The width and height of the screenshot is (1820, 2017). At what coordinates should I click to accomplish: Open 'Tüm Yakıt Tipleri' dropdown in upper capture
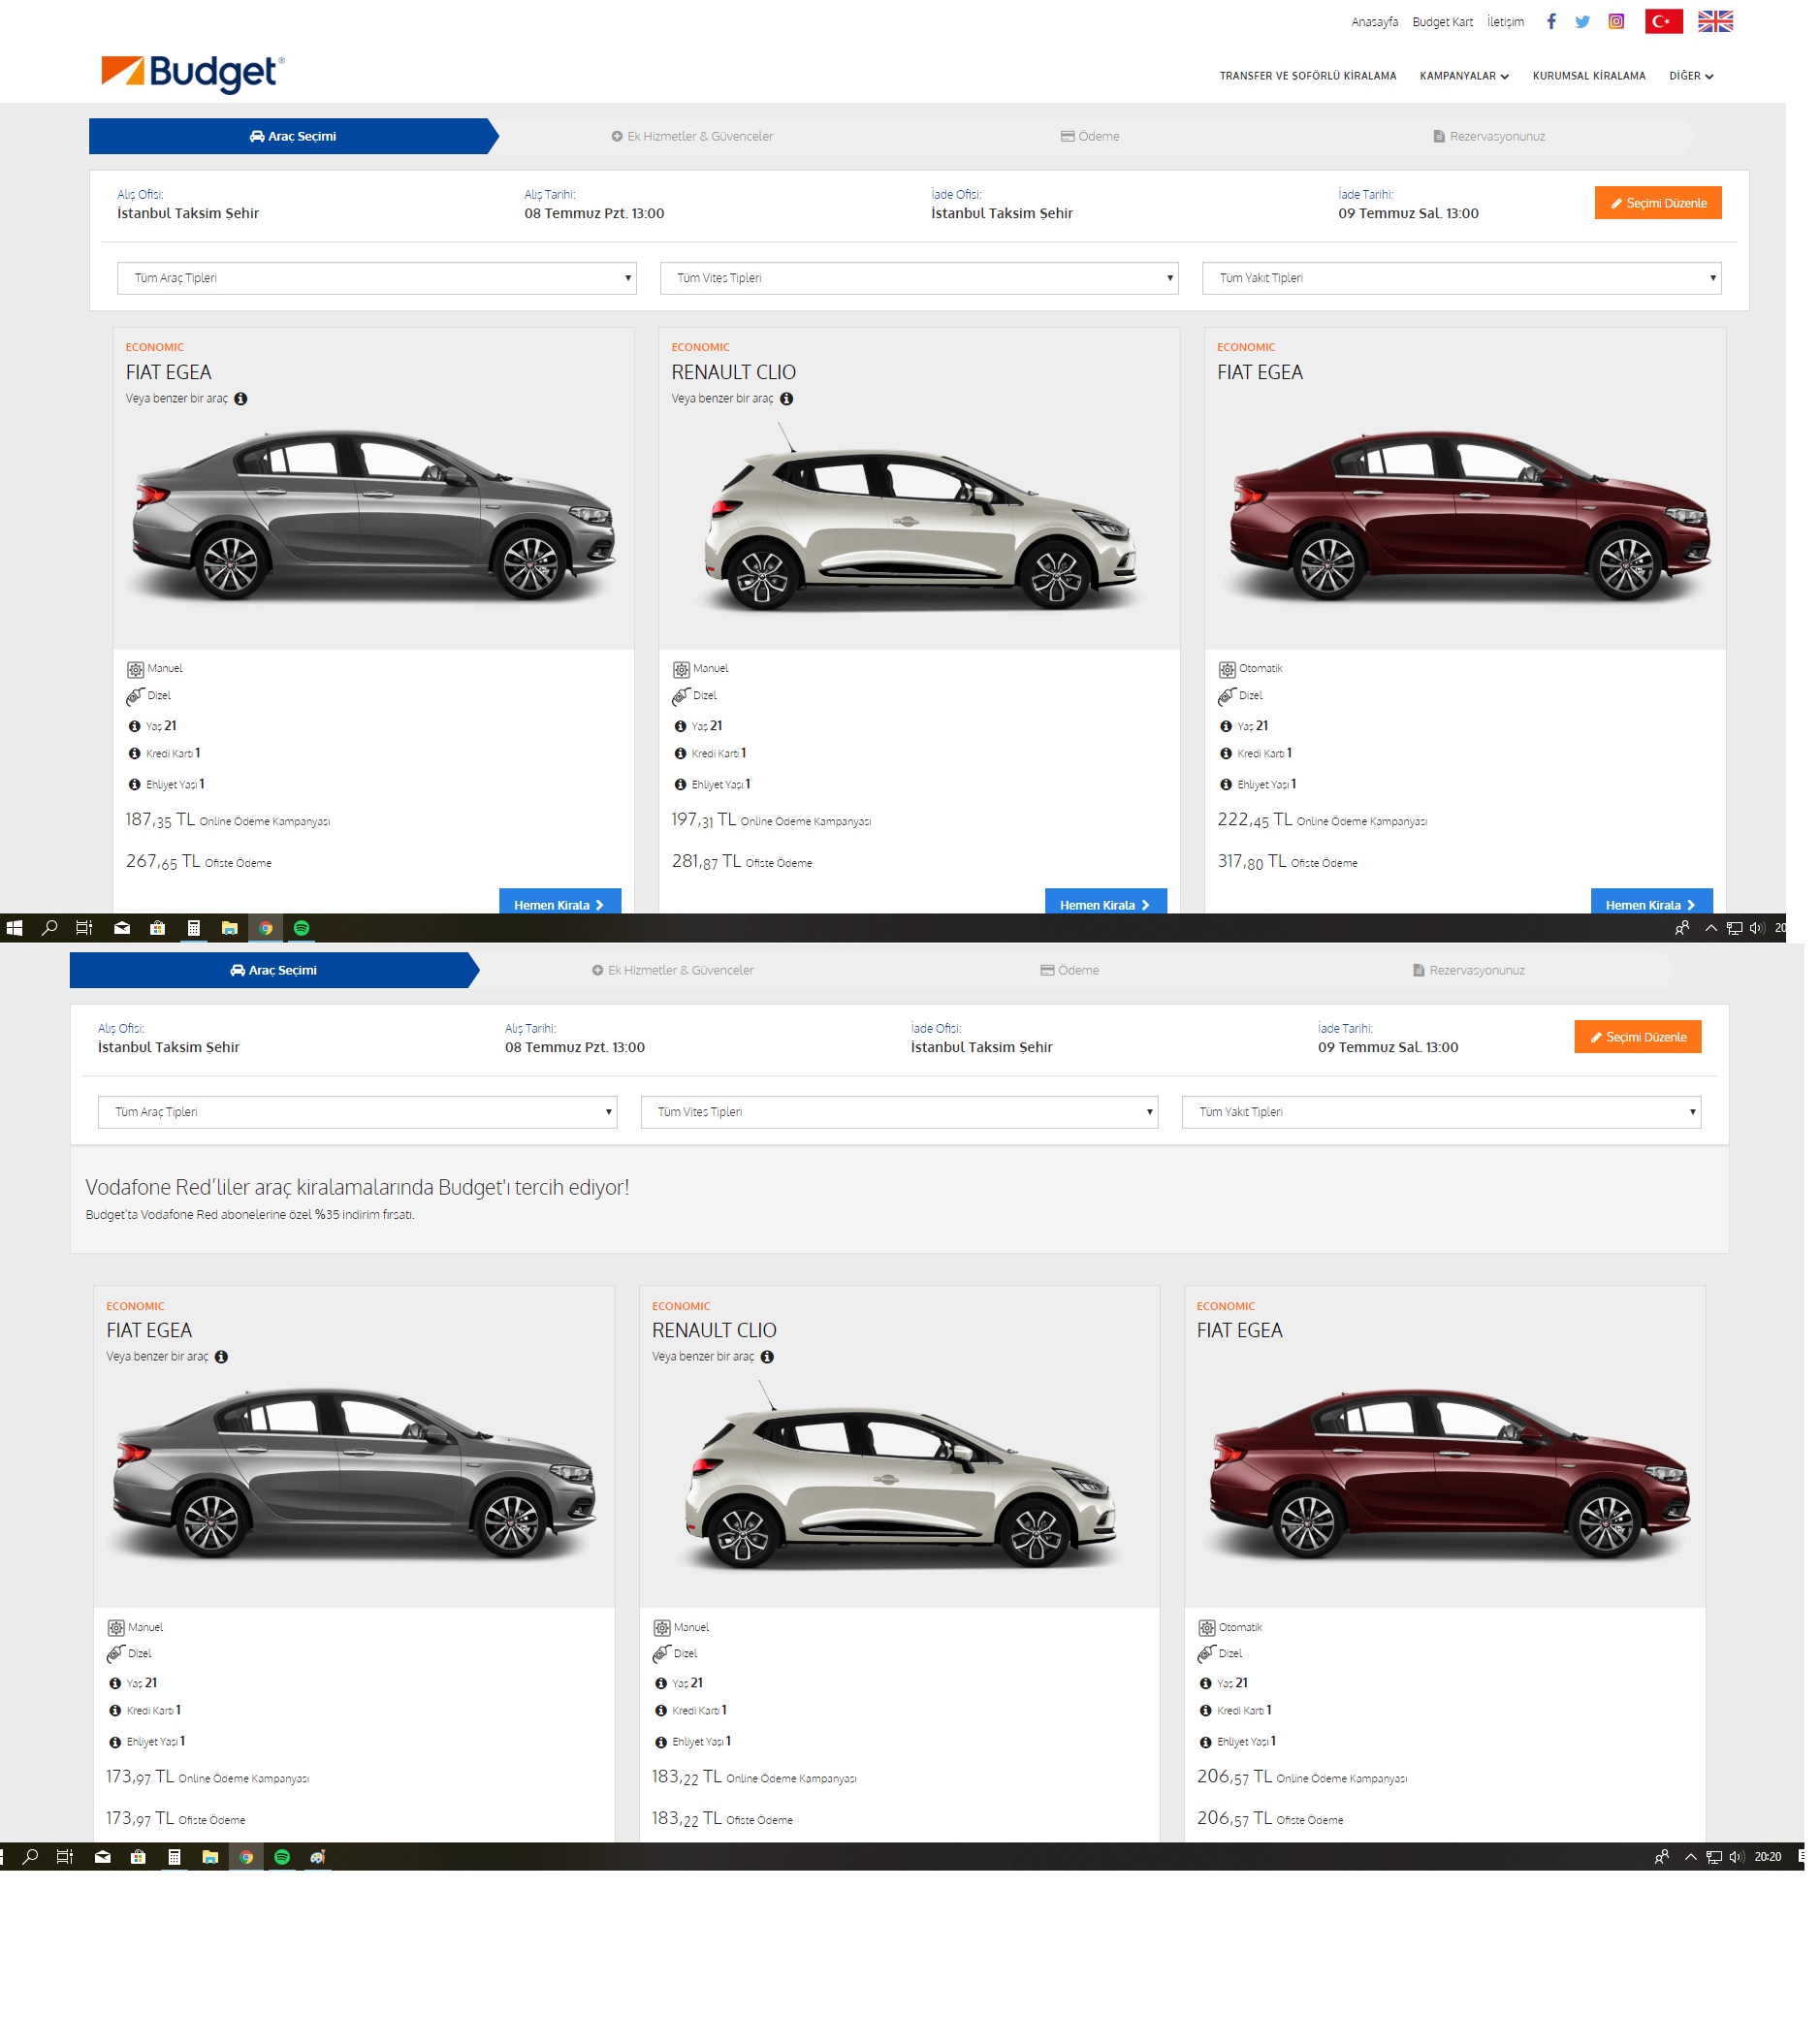point(1461,278)
